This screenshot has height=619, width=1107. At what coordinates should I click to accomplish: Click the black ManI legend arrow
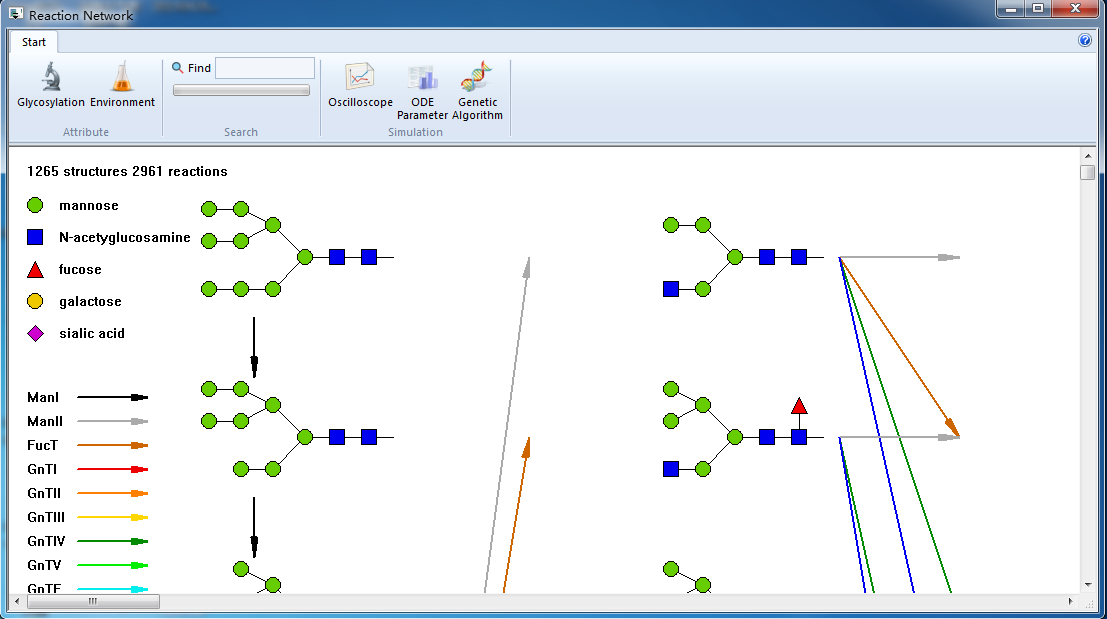pyautogui.click(x=112, y=397)
